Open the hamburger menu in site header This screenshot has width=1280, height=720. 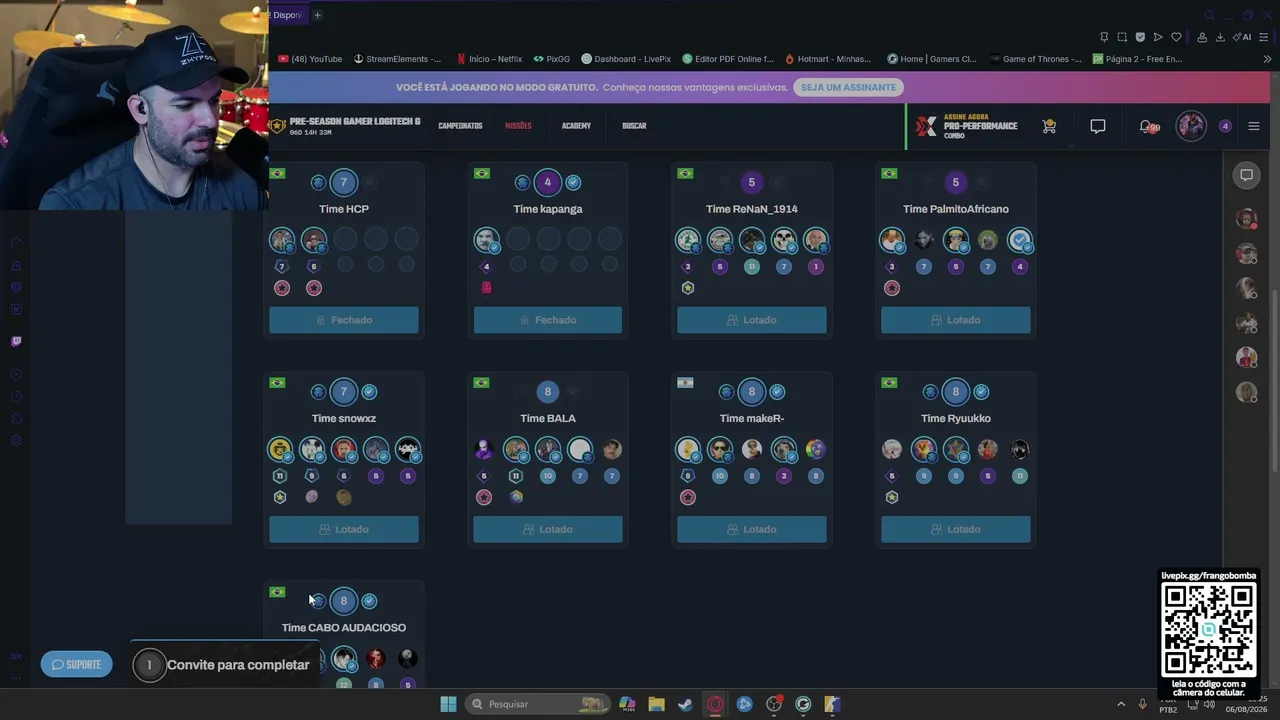(x=1254, y=126)
